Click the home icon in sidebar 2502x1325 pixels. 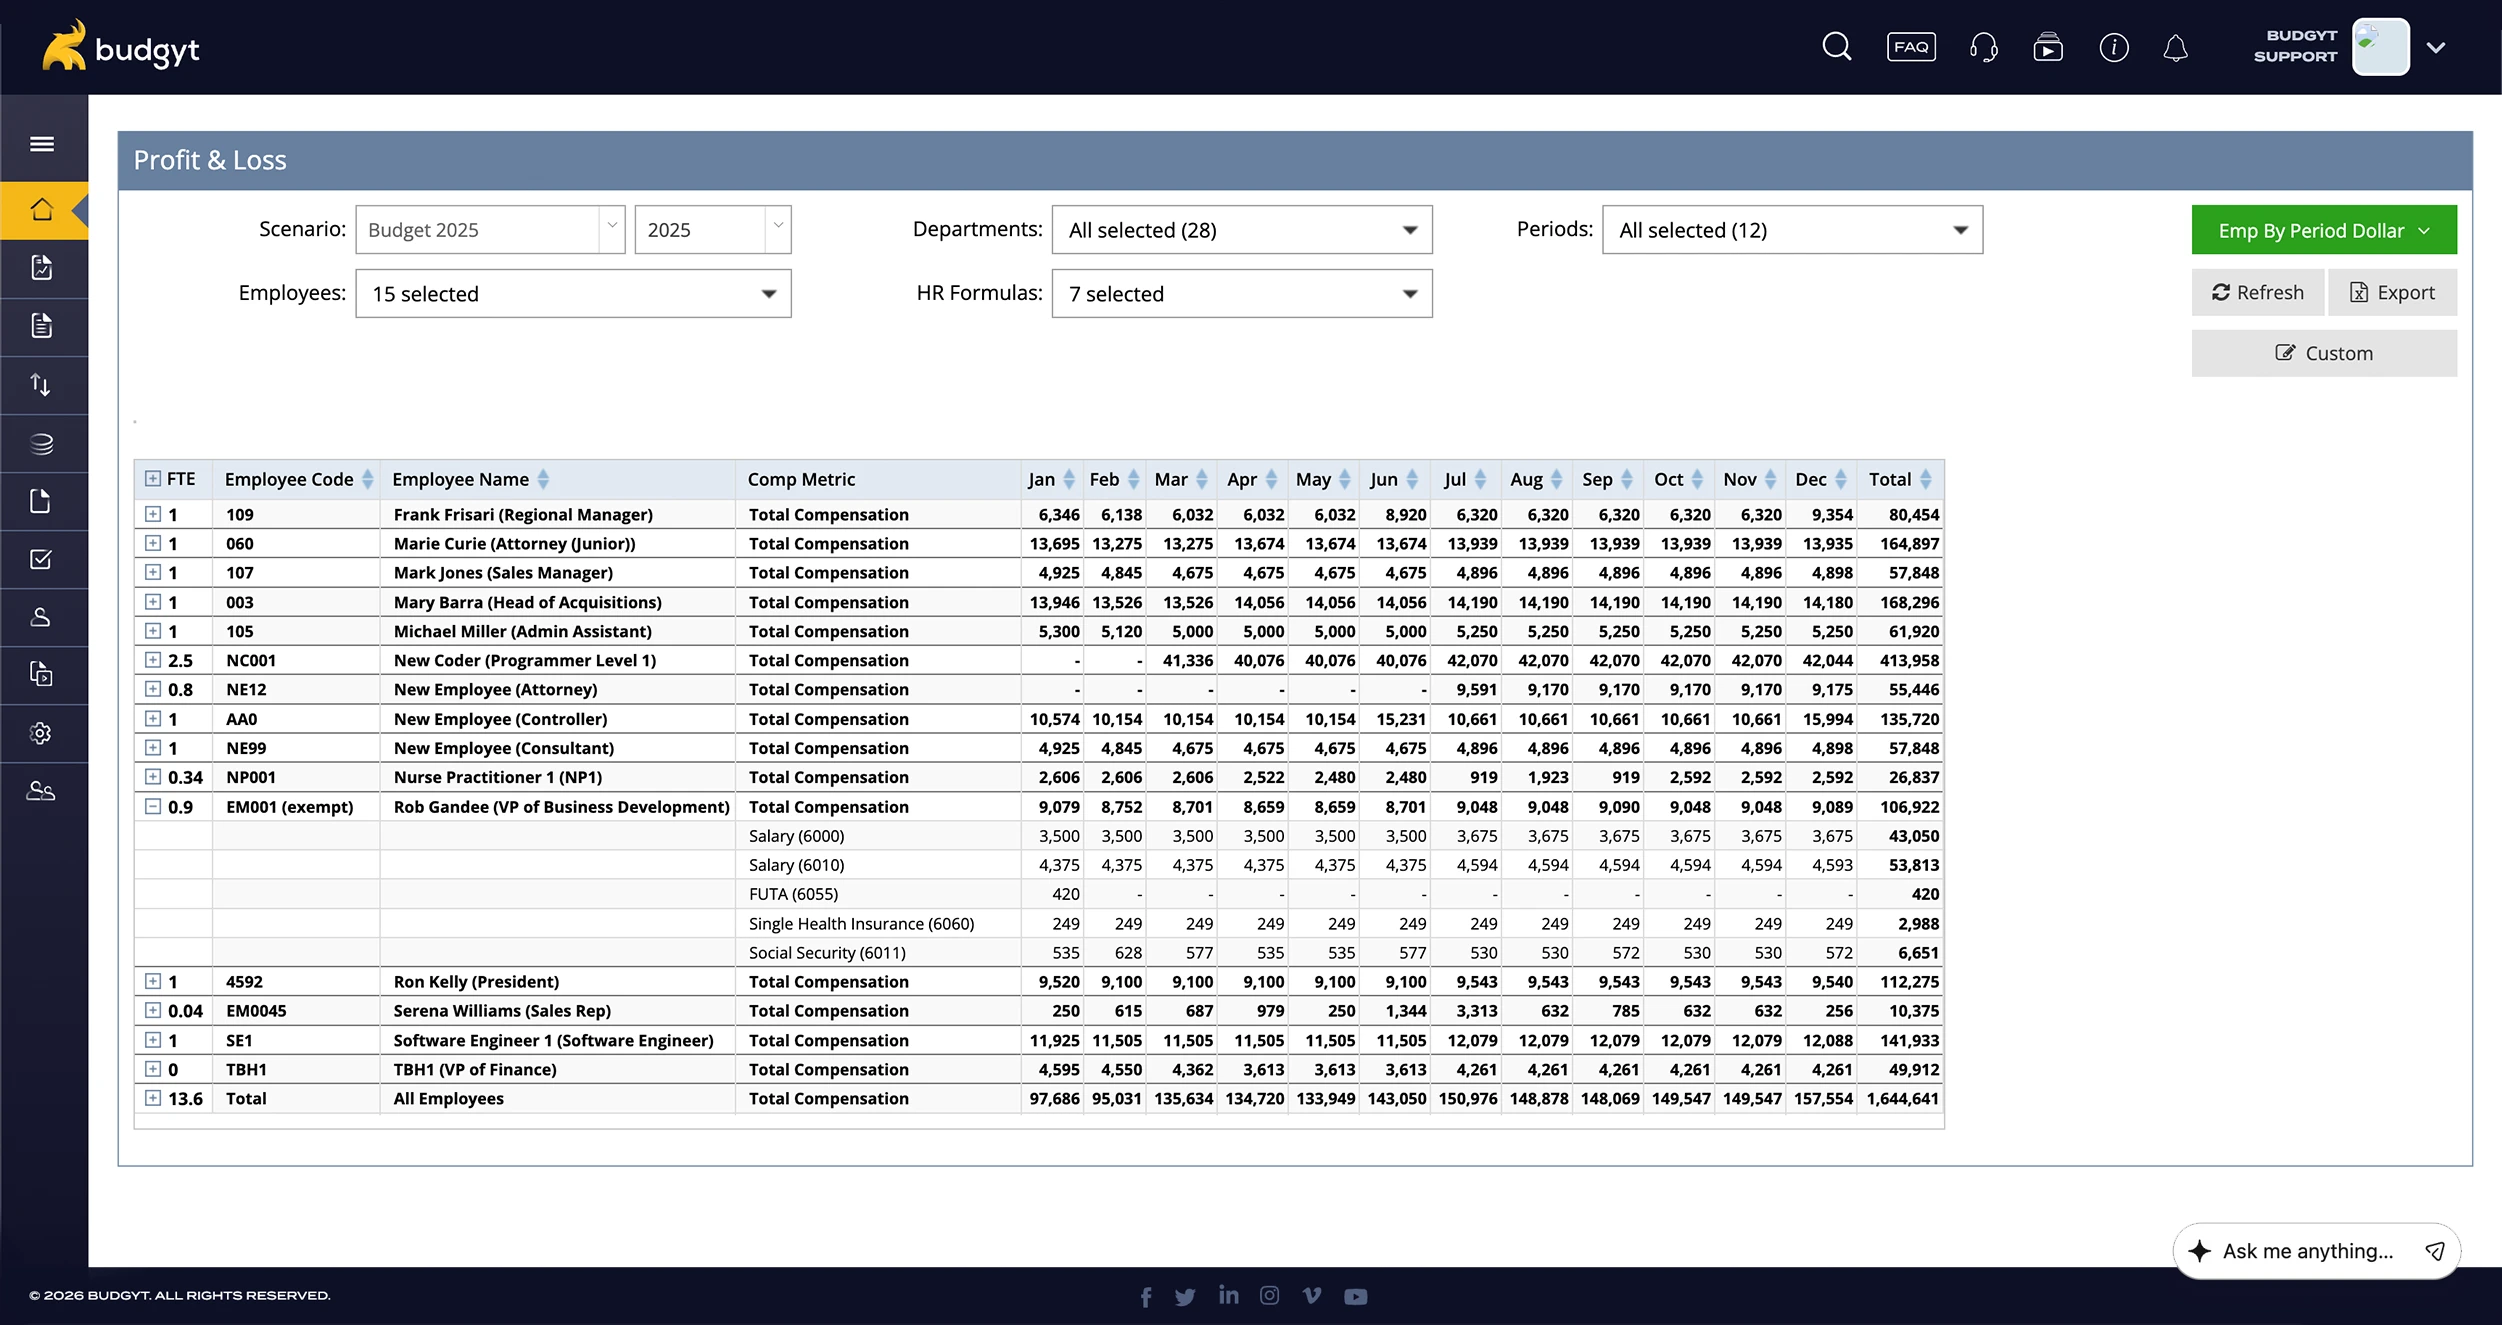[42, 209]
